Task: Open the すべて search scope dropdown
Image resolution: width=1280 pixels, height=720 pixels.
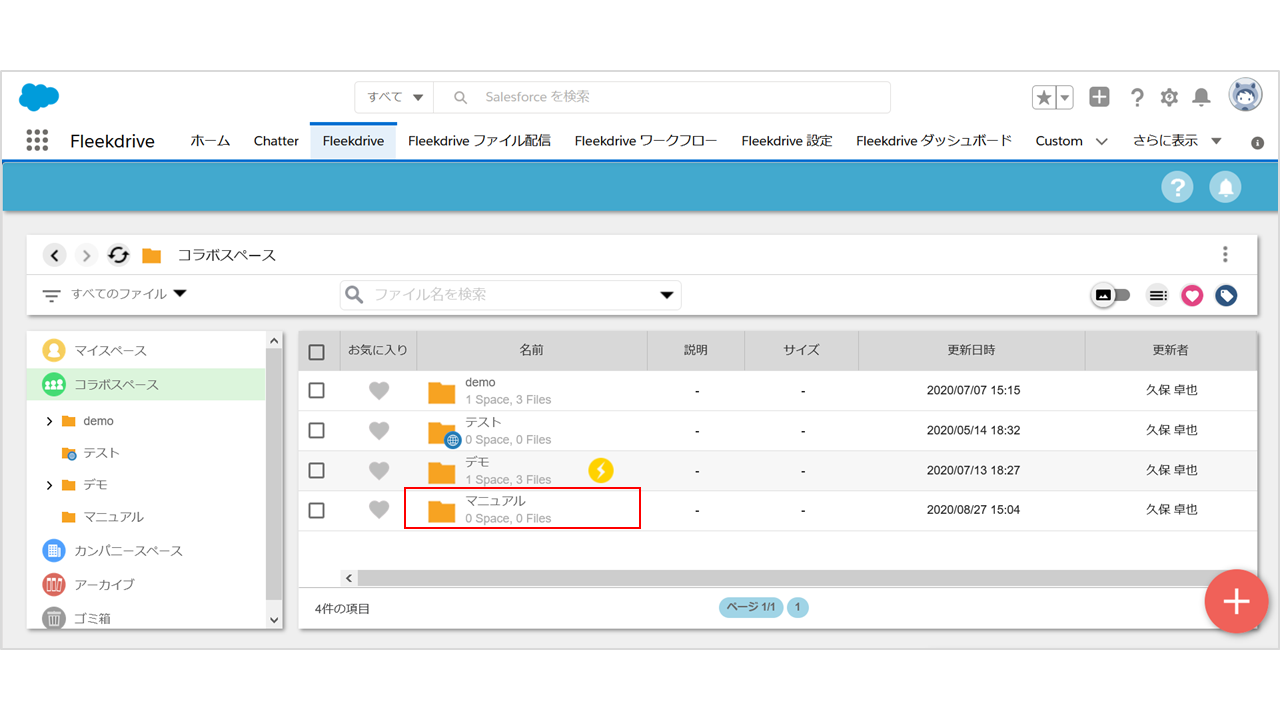Action: [394, 97]
